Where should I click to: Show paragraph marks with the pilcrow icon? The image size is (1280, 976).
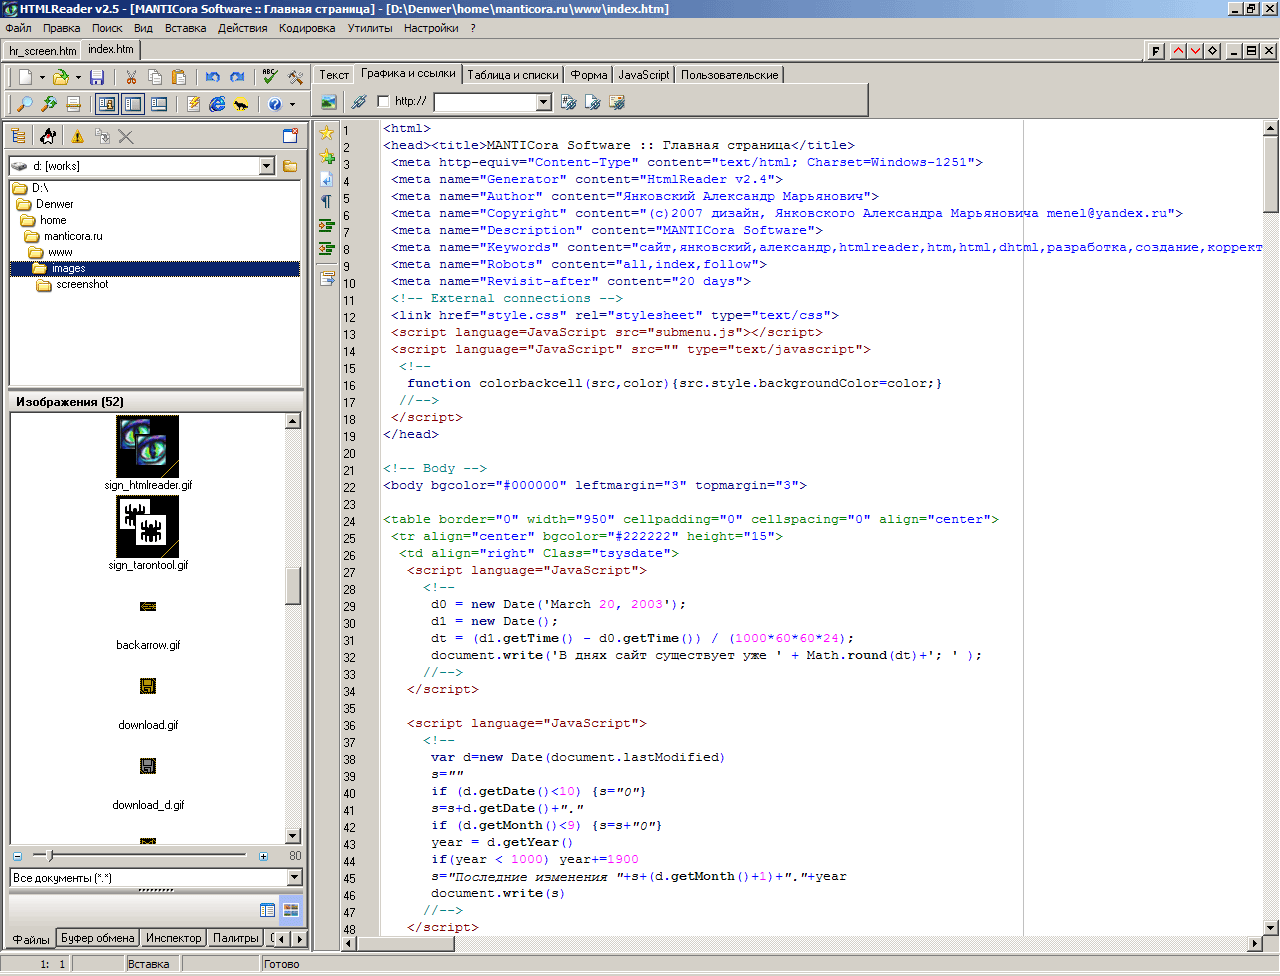(327, 201)
